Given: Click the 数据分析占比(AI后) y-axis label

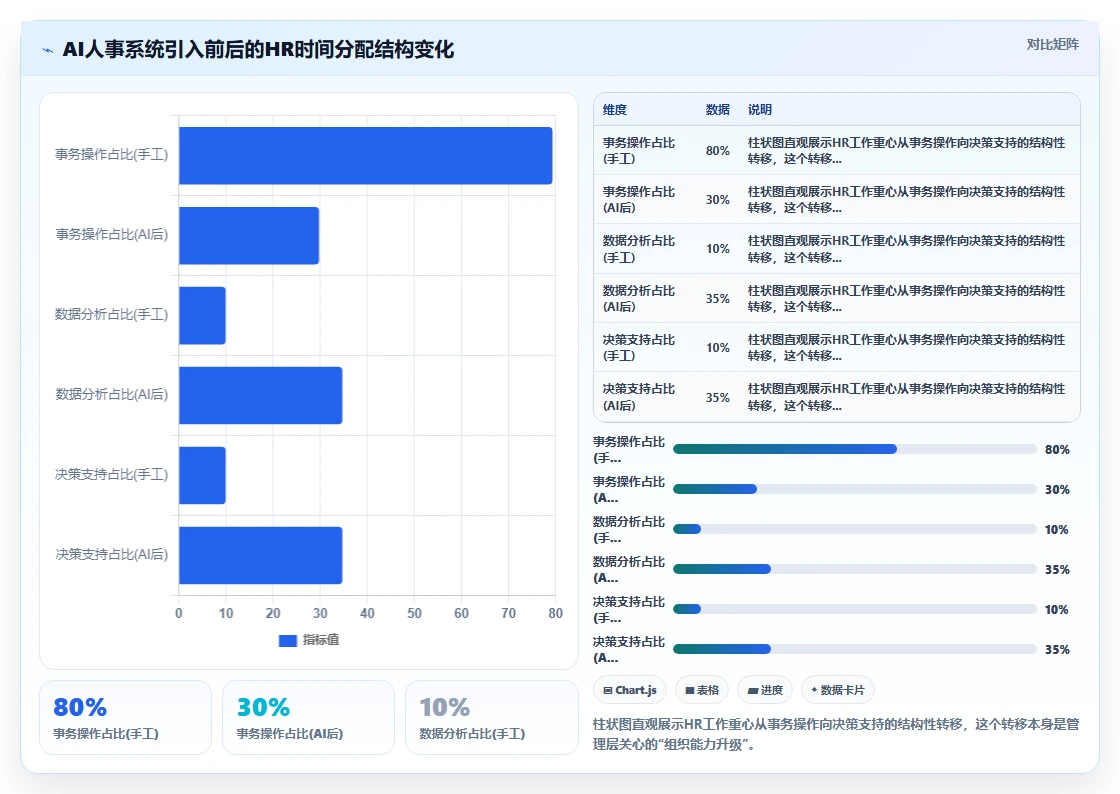Looking at the screenshot, I should (x=111, y=394).
